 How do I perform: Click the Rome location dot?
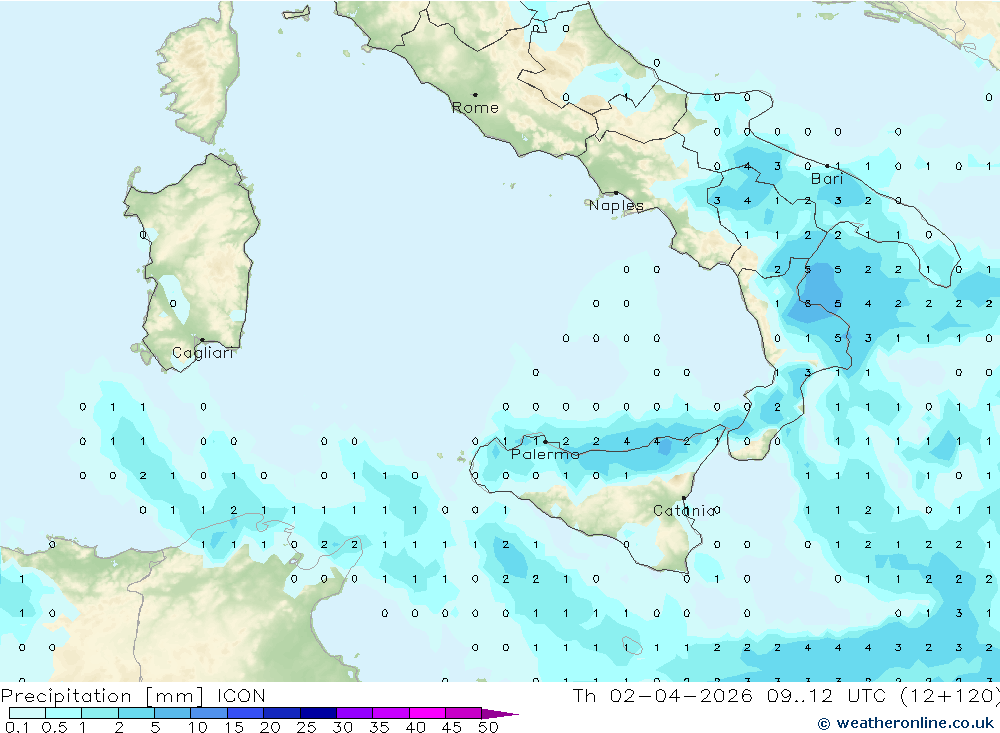point(475,95)
